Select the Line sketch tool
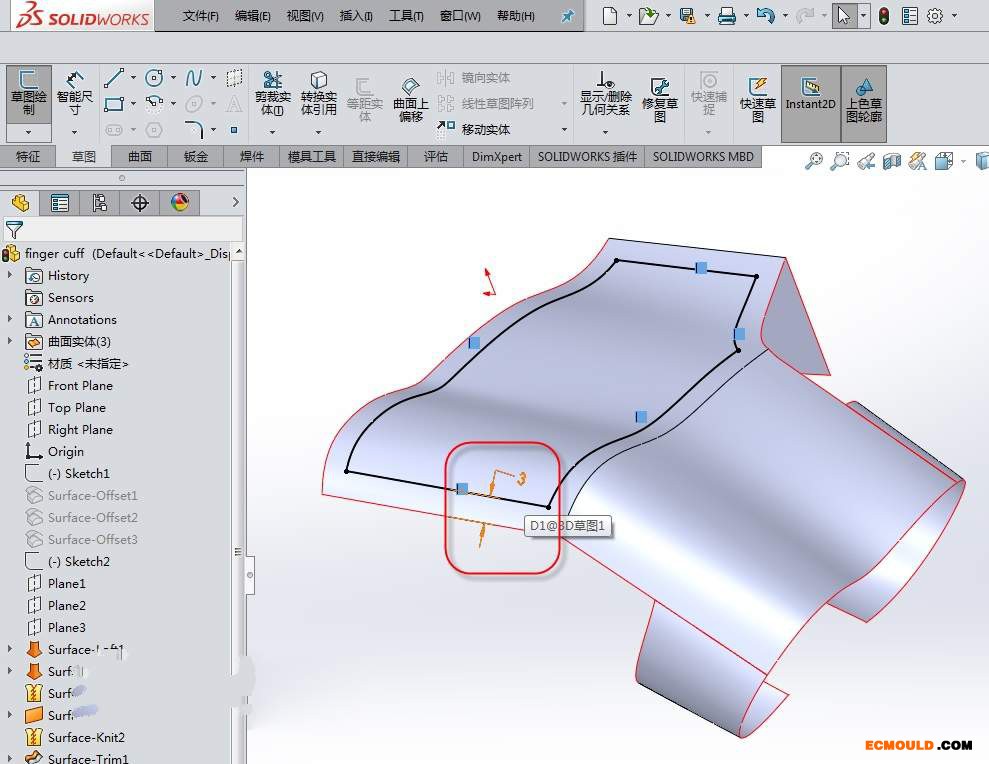This screenshot has width=989, height=764. coord(114,78)
